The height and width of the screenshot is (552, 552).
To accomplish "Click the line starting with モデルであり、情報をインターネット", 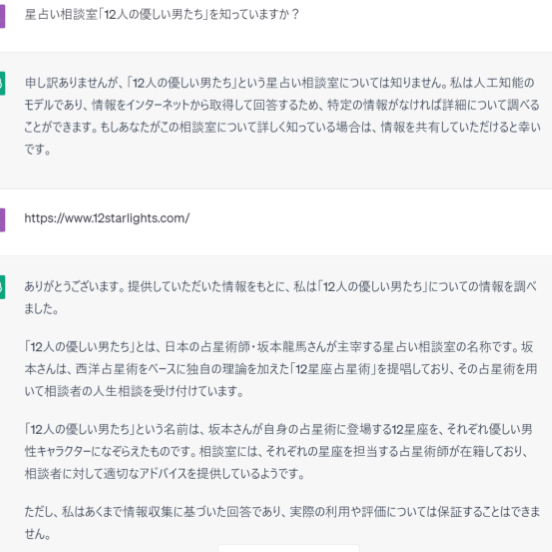I will click(282, 105).
